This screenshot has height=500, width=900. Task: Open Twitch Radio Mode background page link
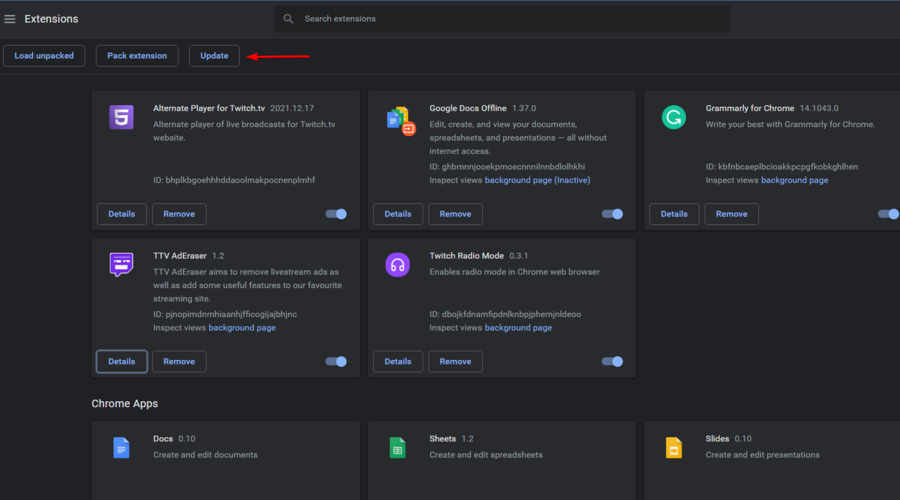tap(518, 328)
